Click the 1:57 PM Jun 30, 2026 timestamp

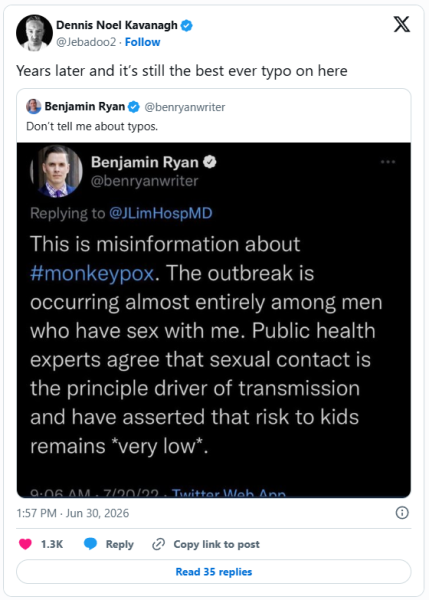(73, 513)
